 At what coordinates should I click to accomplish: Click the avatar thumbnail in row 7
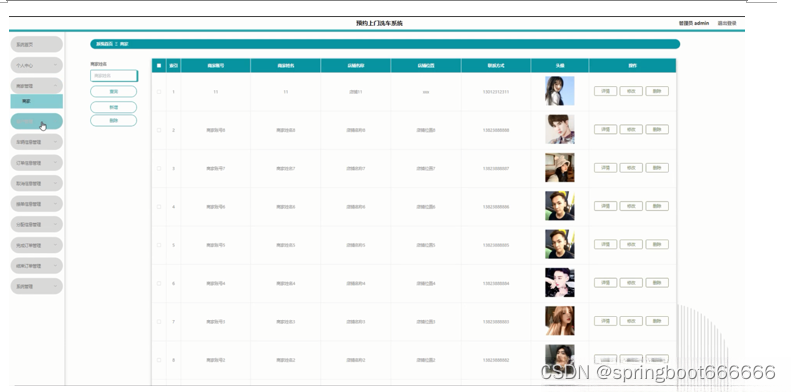tap(559, 321)
